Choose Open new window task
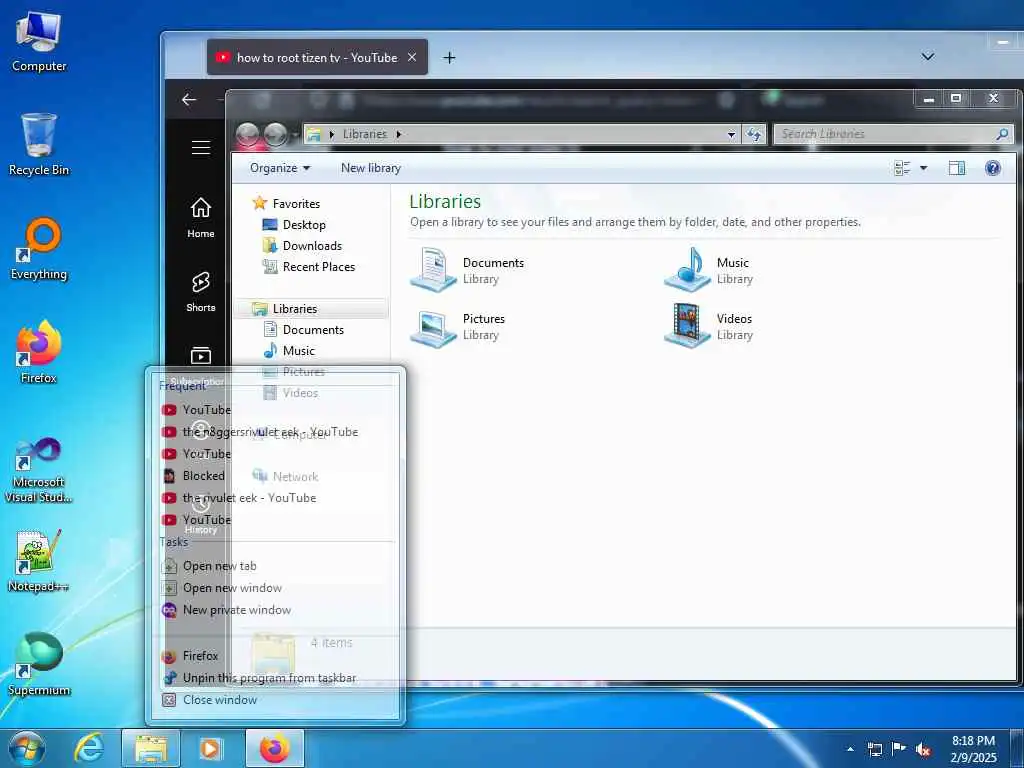This screenshot has height=768, width=1024. 278,588
